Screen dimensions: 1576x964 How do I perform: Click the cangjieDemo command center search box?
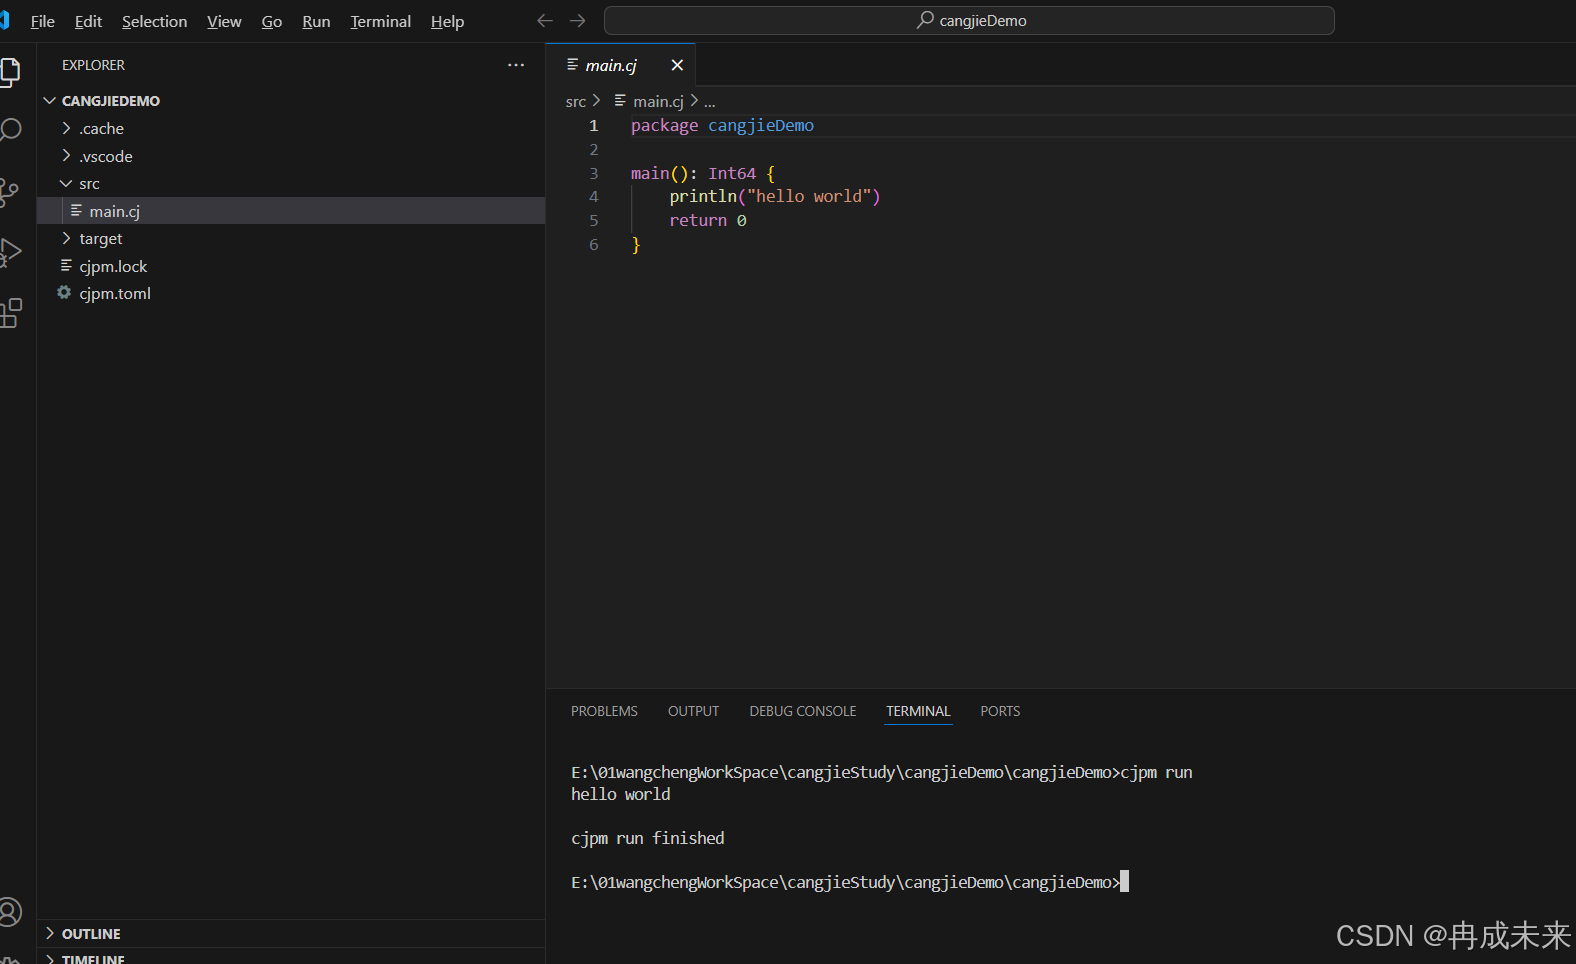[x=969, y=20]
